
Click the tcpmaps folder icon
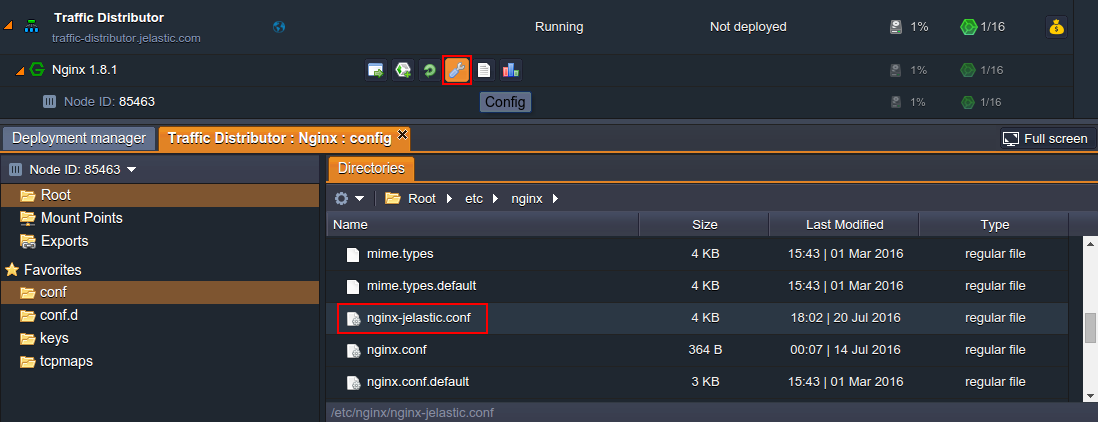coord(28,362)
